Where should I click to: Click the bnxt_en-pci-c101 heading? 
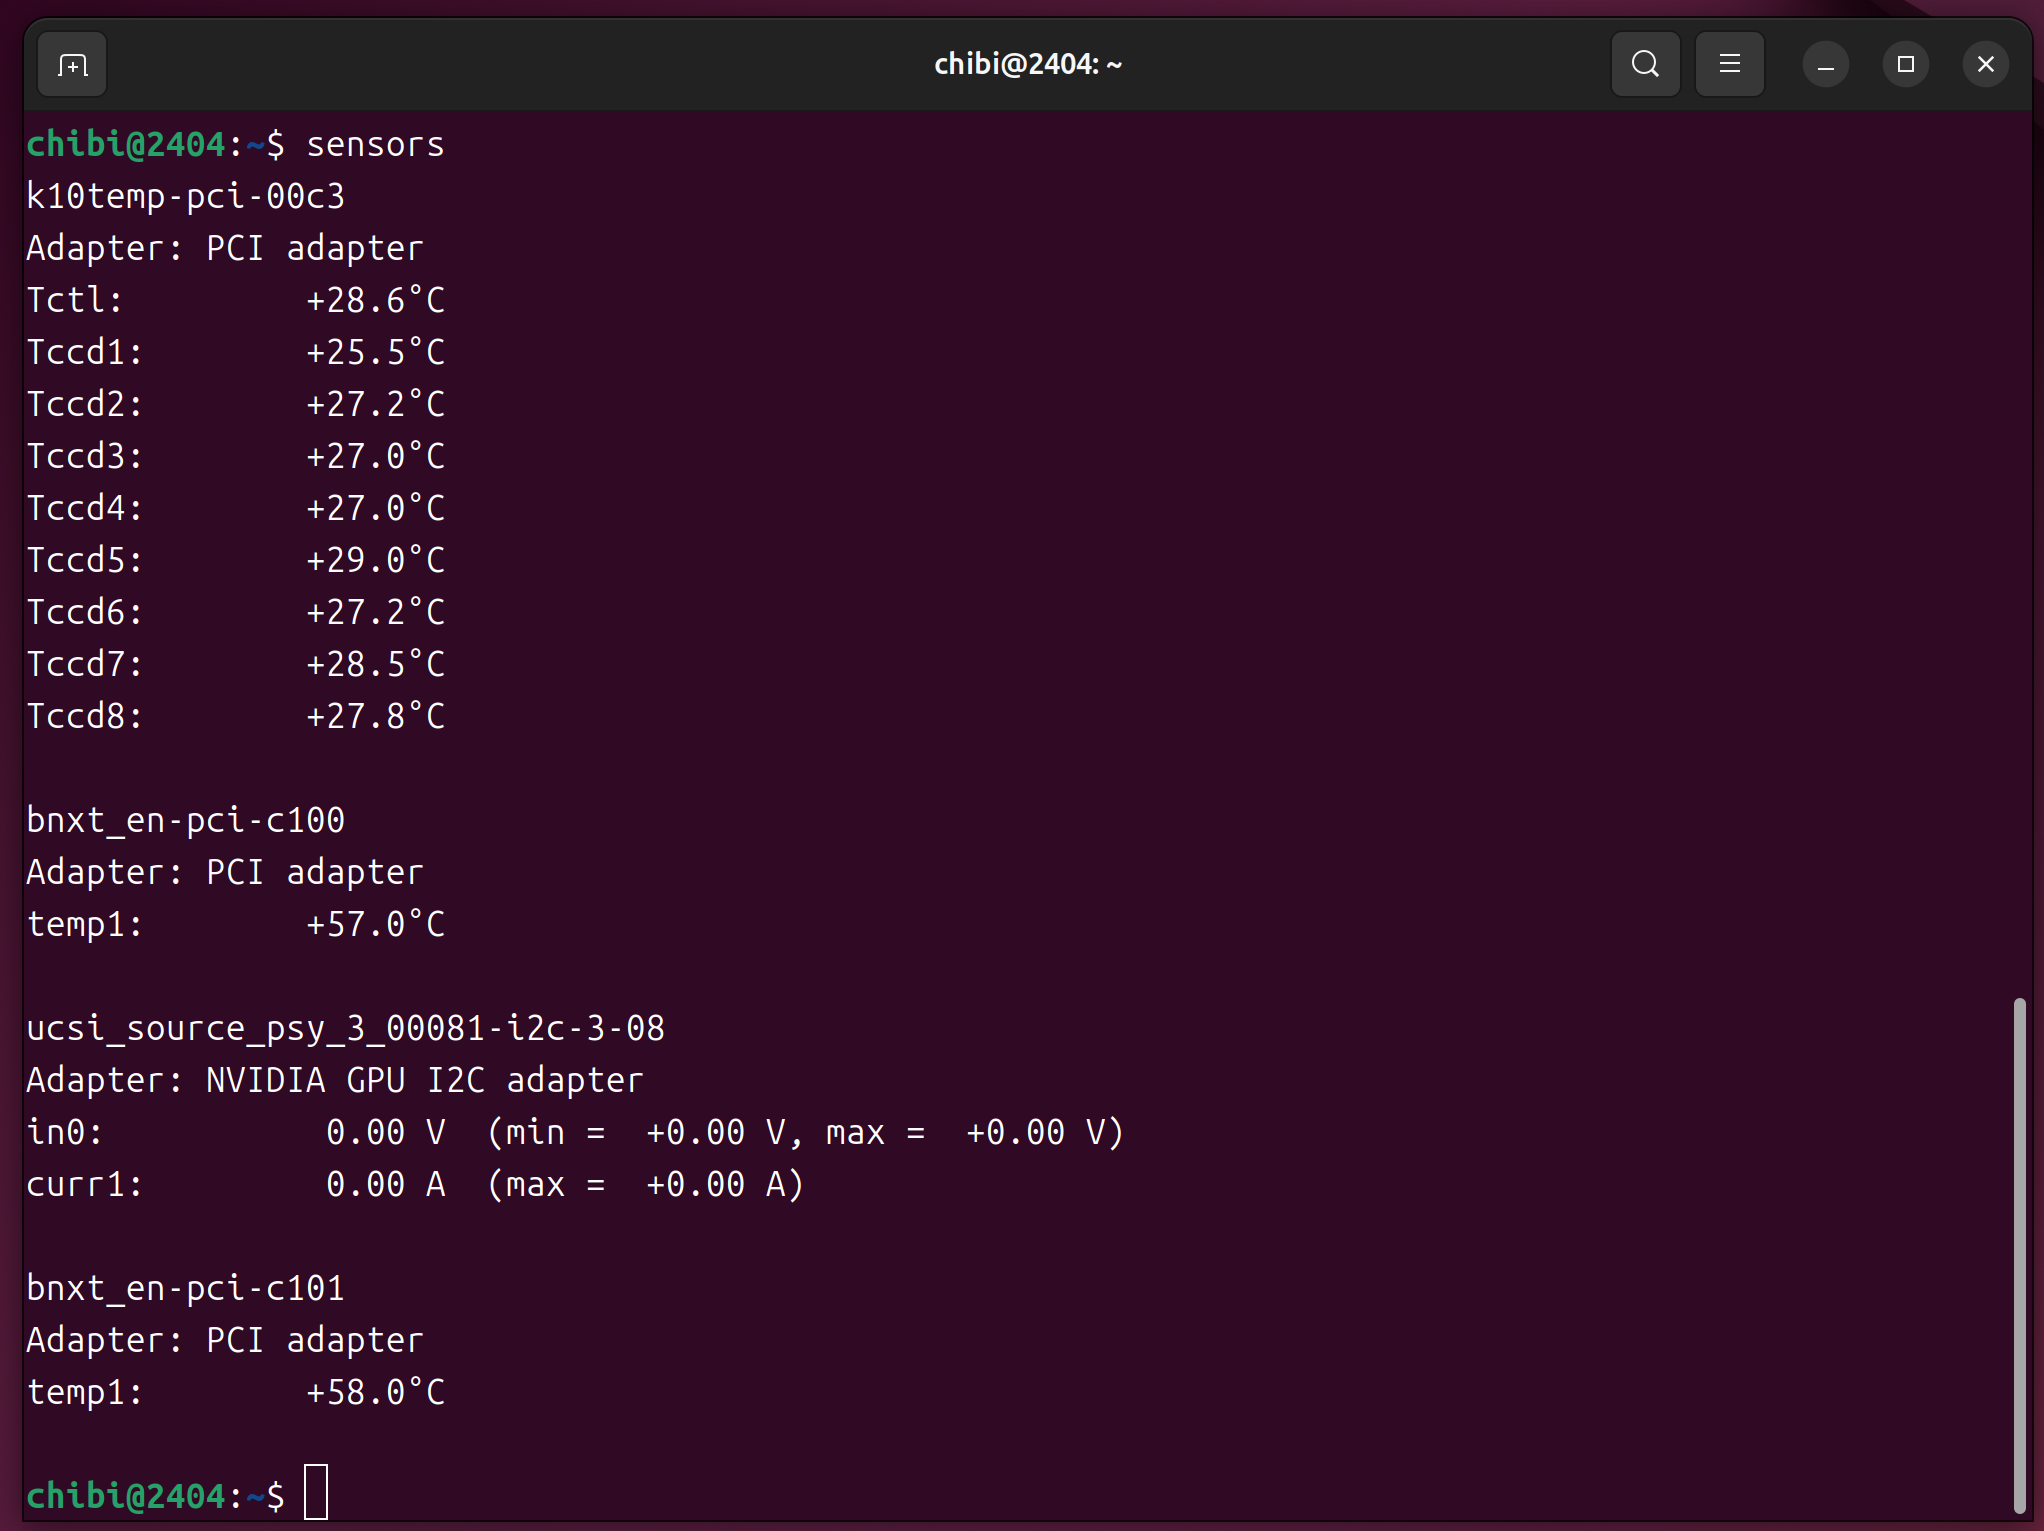185,1289
